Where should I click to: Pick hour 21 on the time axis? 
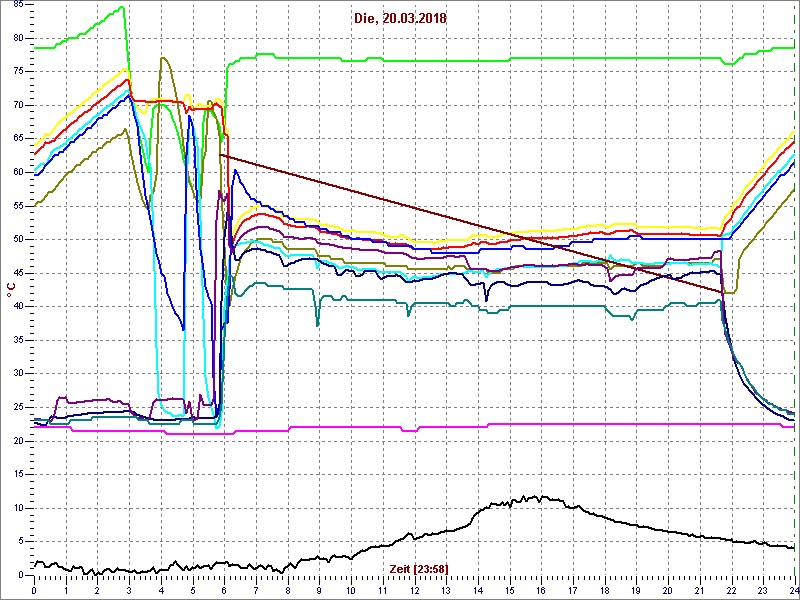pyautogui.click(x=699, y=589)
